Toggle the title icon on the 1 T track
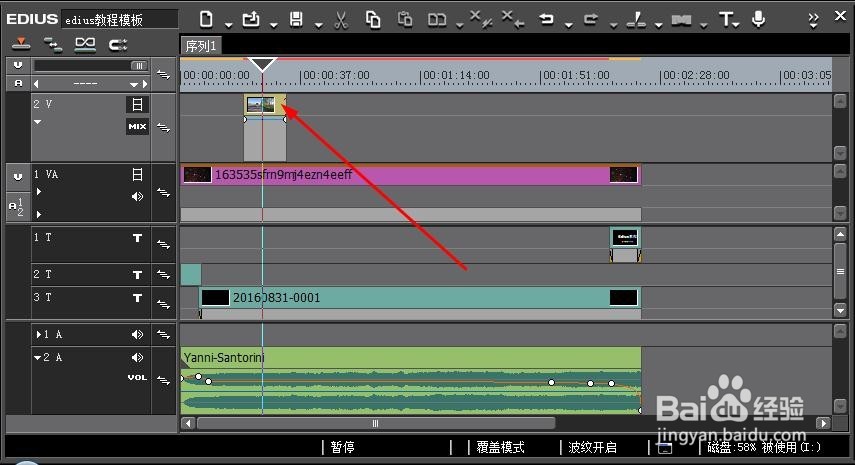Viewport: 855px width, 465px height. click(x=137, y=238)
